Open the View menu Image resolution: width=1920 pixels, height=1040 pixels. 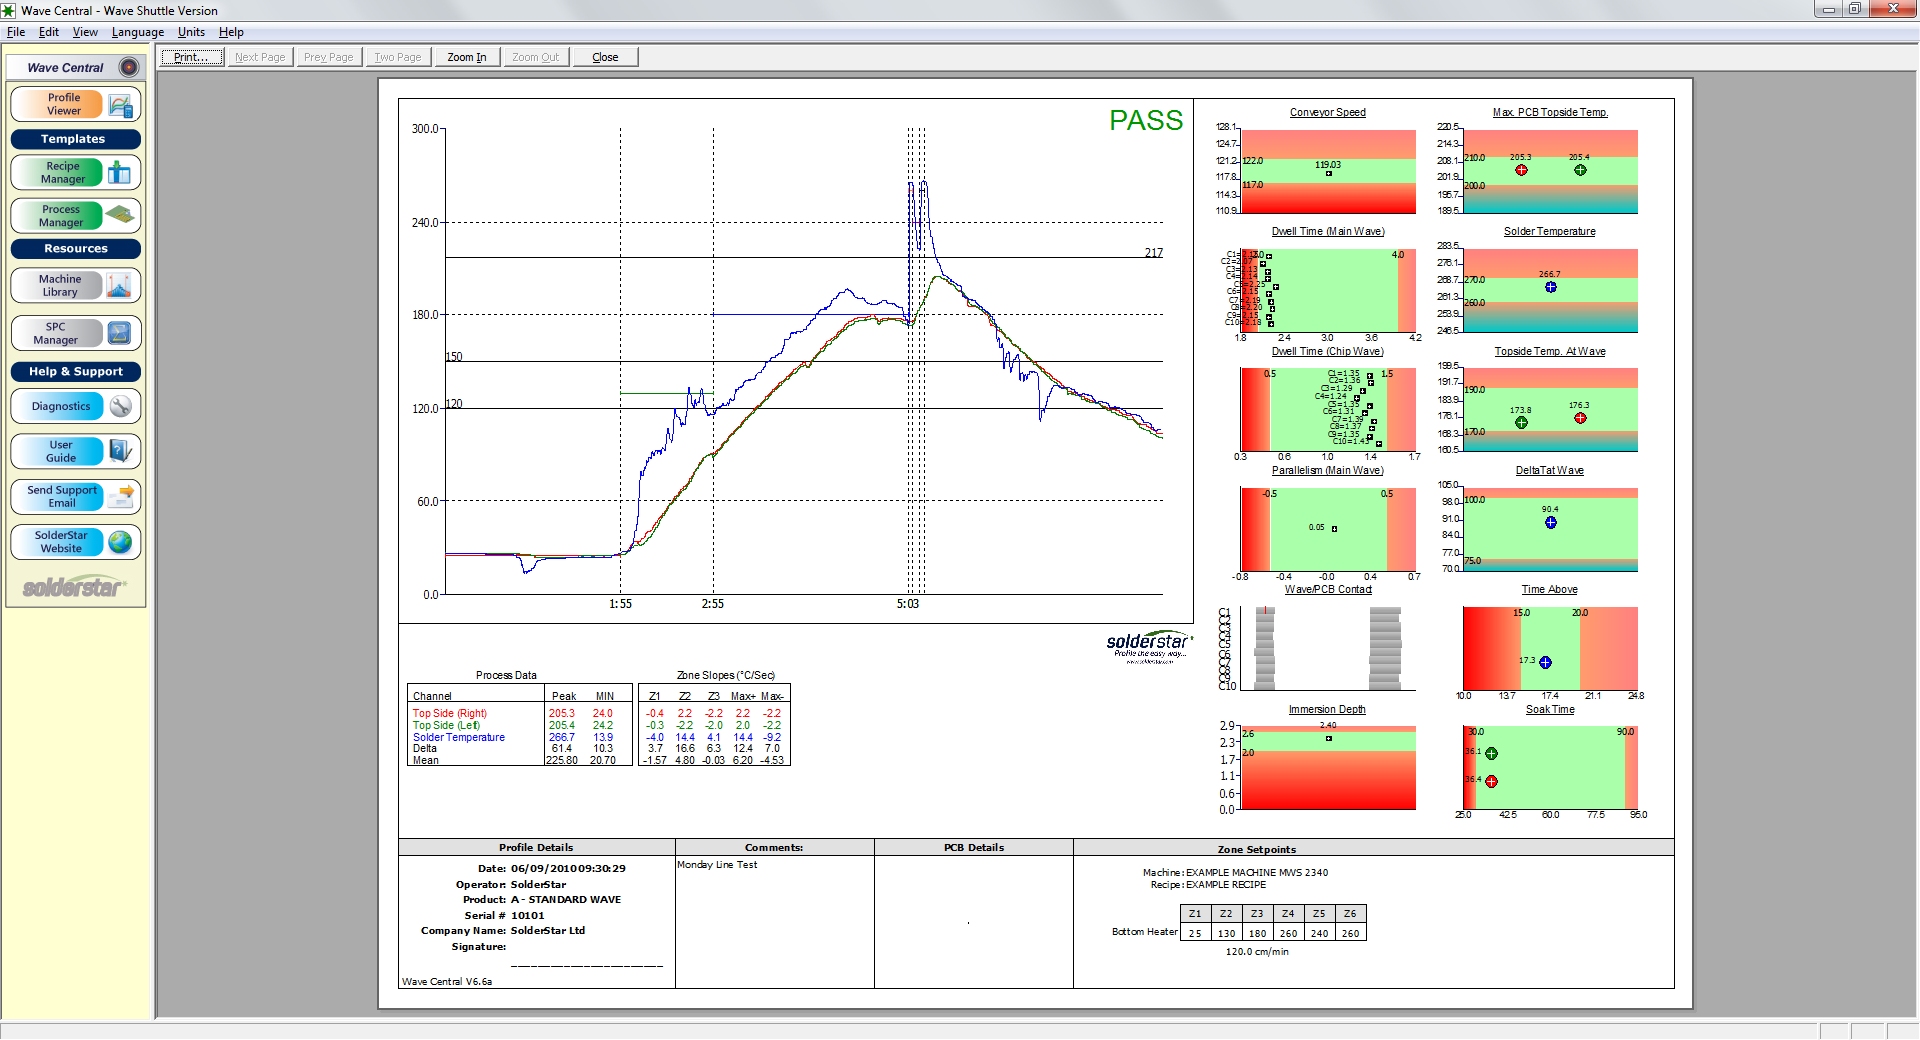(85, 32)
